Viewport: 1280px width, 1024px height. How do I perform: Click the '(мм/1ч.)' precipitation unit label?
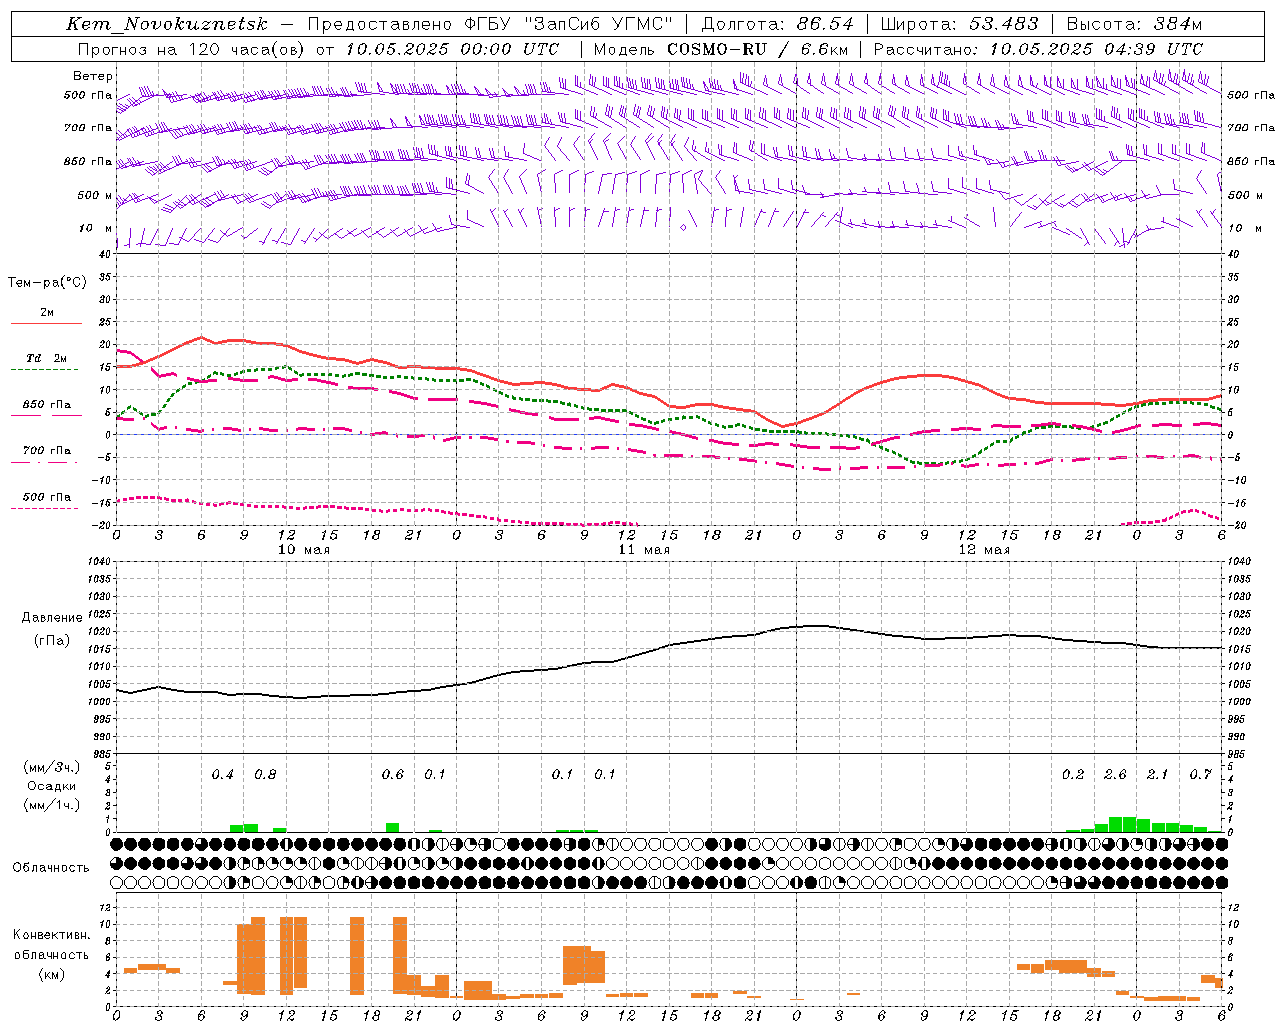coord(51,805)
